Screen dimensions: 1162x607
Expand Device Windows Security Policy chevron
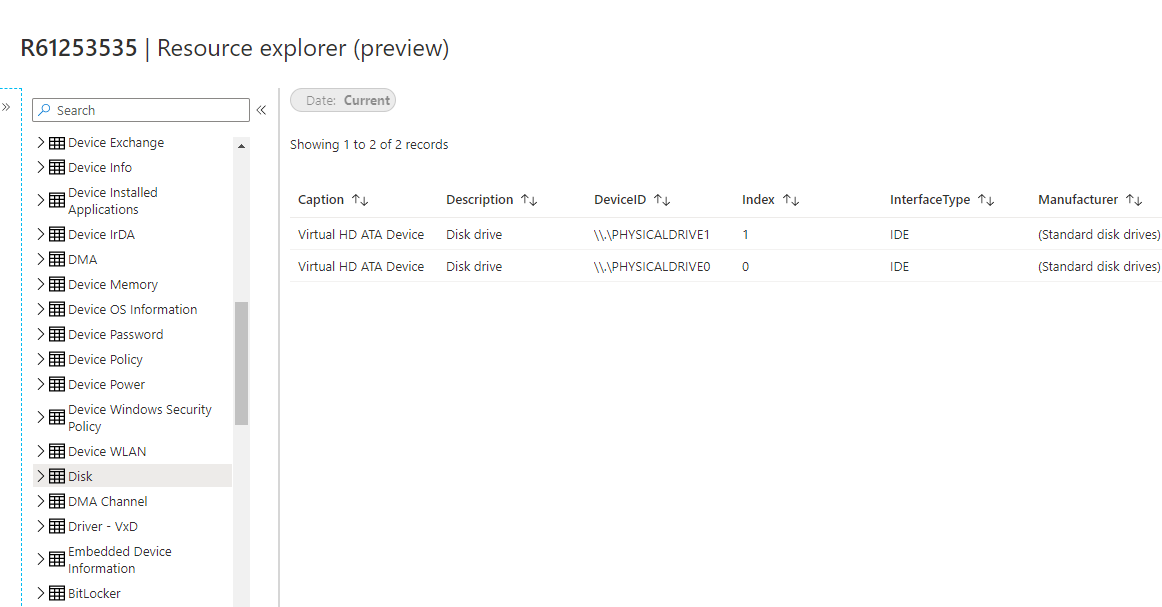(x=41, y=417)
